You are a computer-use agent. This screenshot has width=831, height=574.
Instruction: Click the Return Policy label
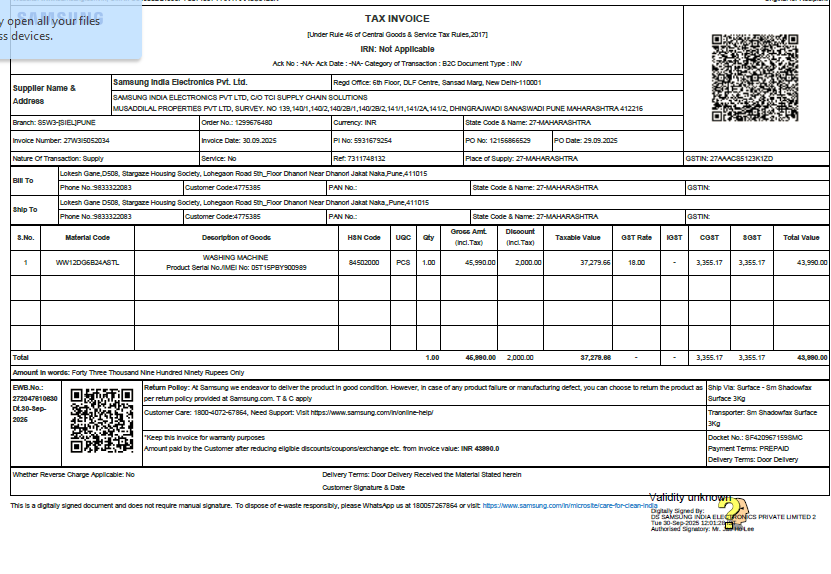[167, 387]
